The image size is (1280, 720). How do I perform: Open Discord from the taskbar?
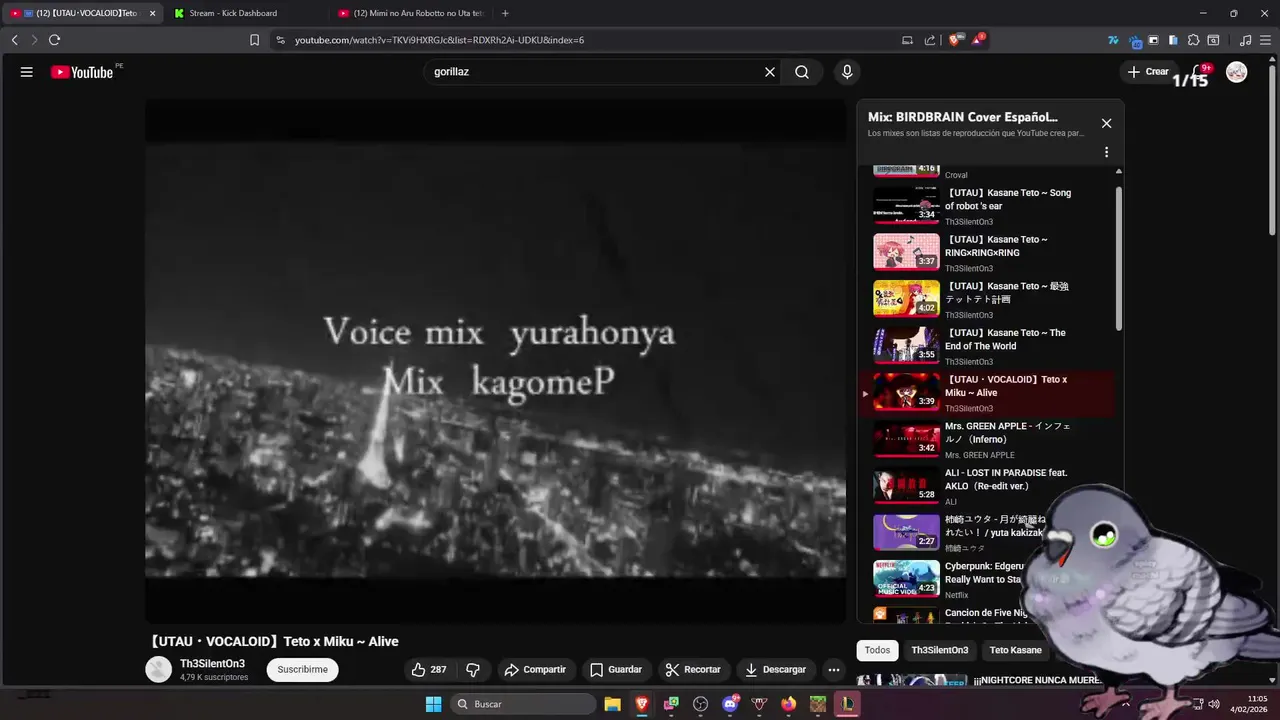pyautogui.click(x=730, y=704)
